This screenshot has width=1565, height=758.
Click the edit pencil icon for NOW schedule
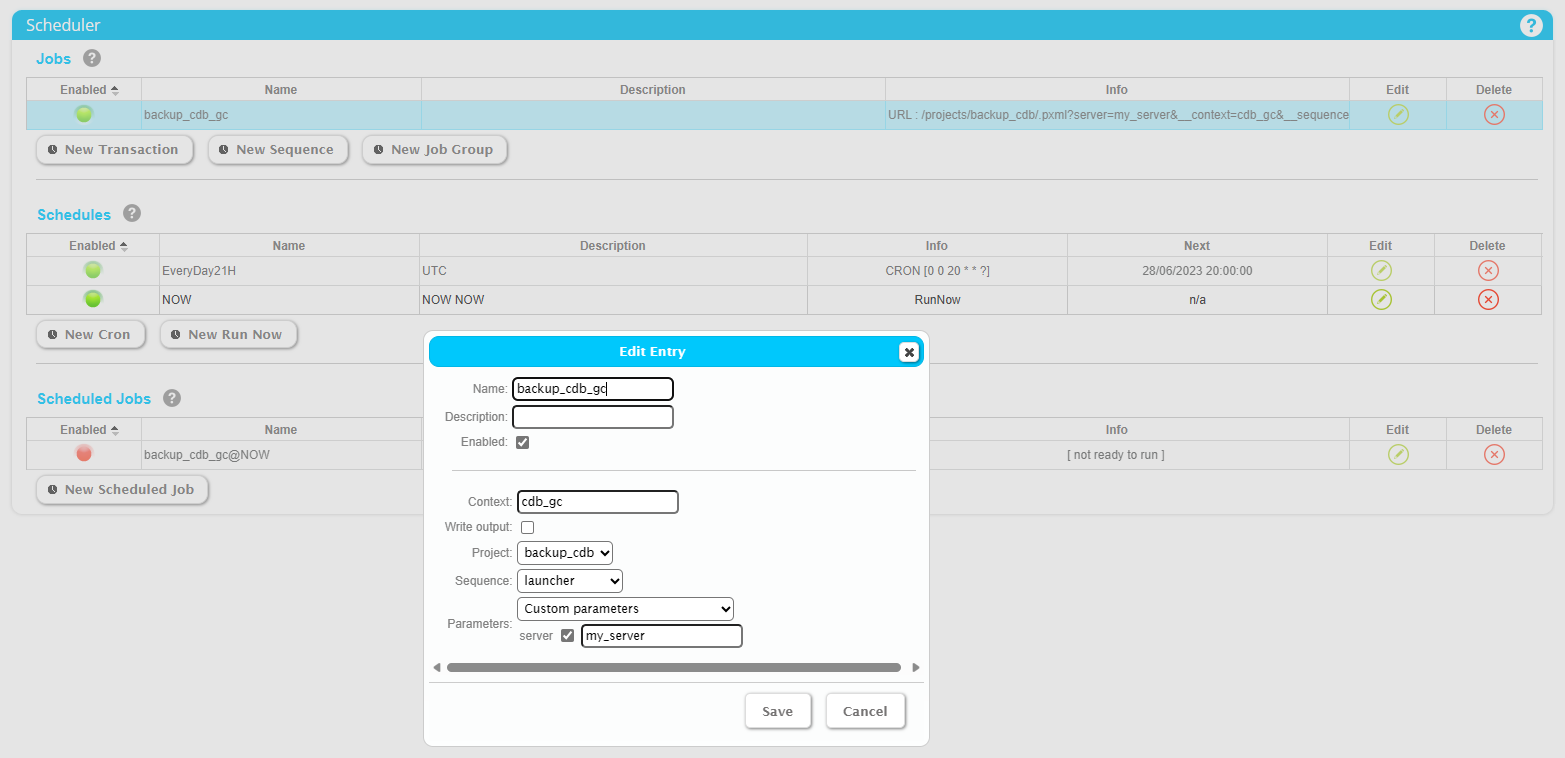pyautogui.click(x=1380, y=299)
